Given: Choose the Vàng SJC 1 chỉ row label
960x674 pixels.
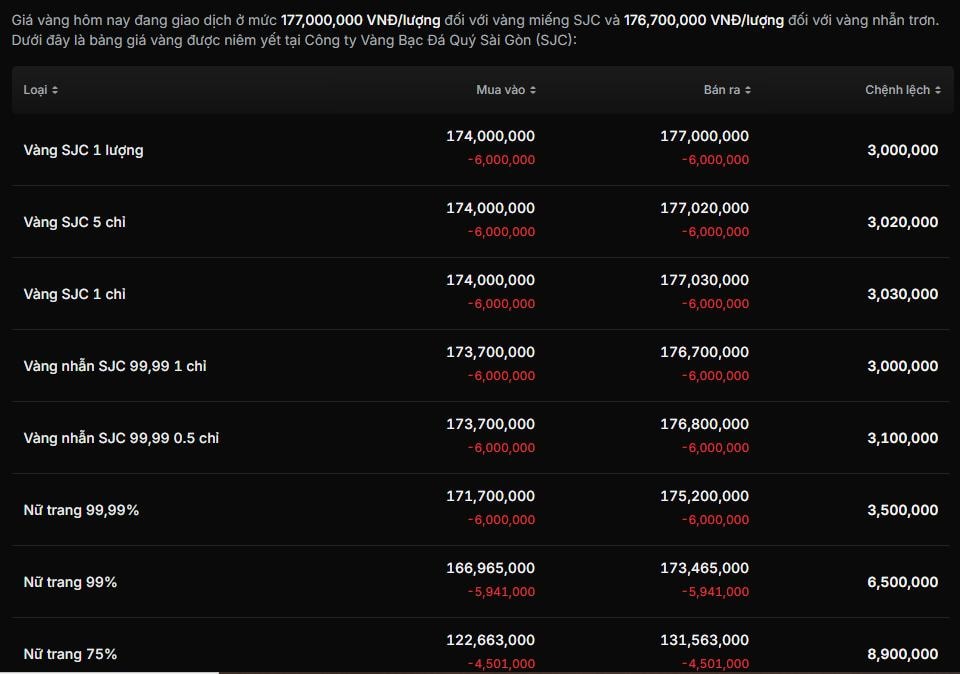Looking at the screenshot, I should click(x=74, y=294).
